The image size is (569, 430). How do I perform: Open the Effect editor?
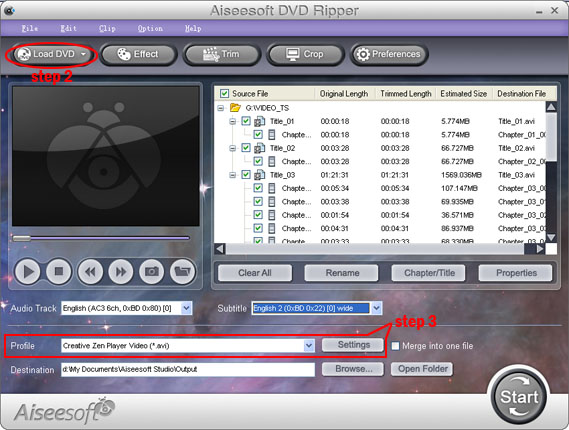pos(138,54)
